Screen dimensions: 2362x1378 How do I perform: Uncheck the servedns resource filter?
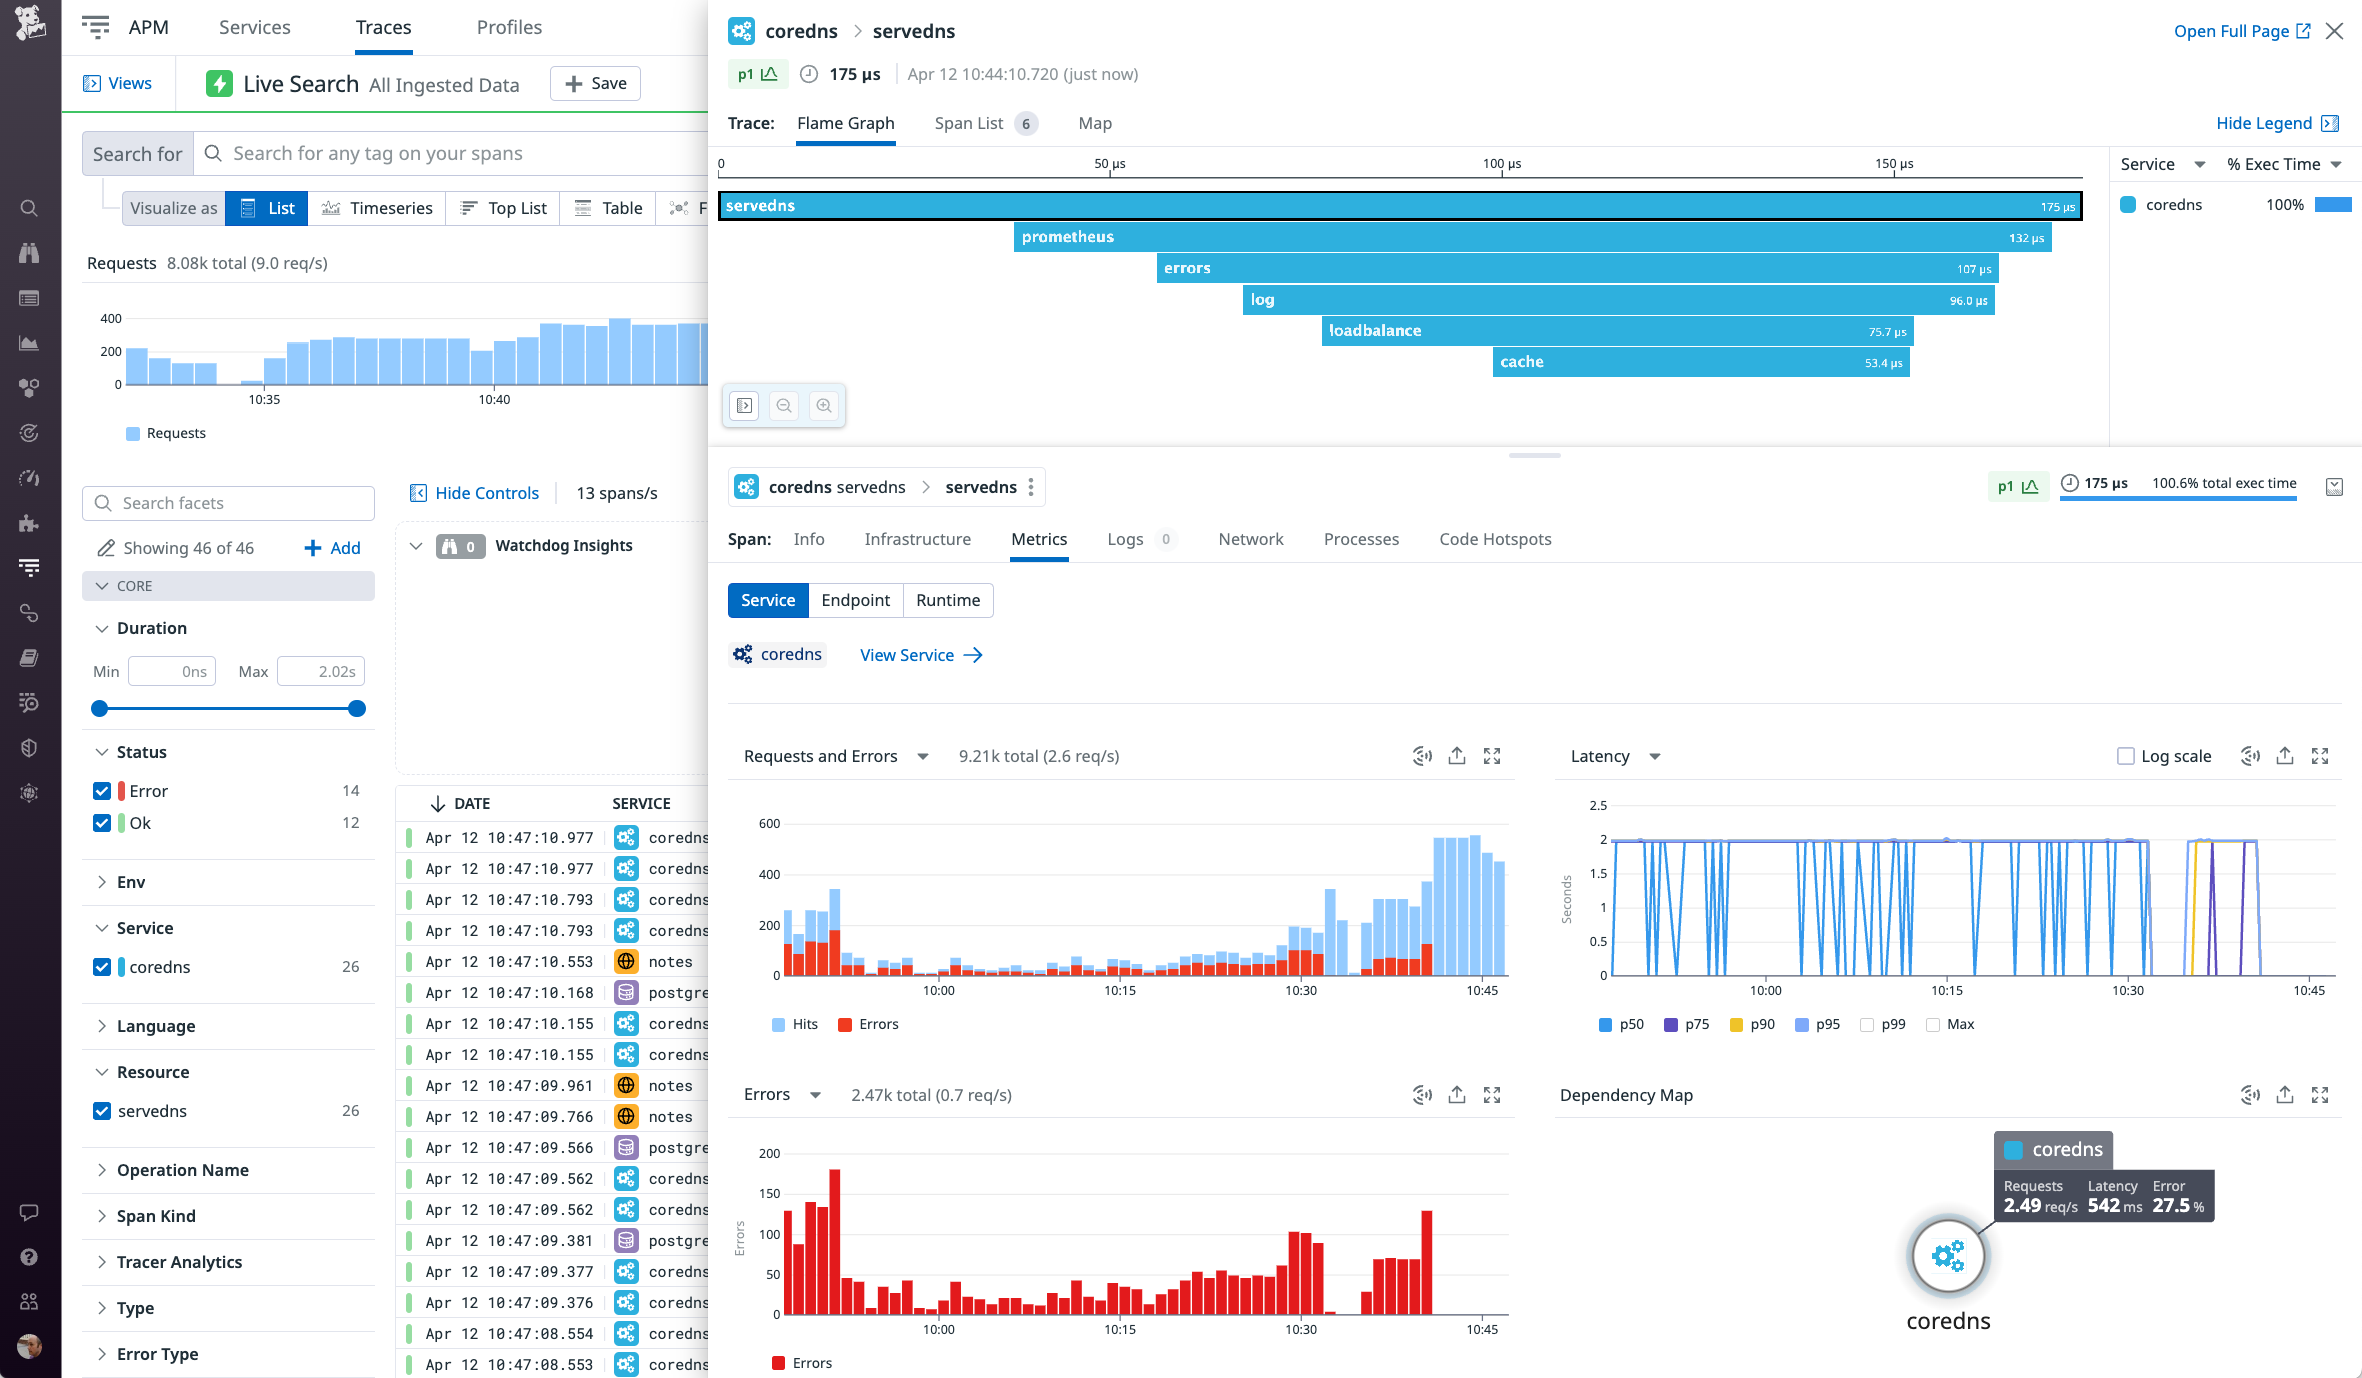pyautogui.click(x=102, y=1111)
